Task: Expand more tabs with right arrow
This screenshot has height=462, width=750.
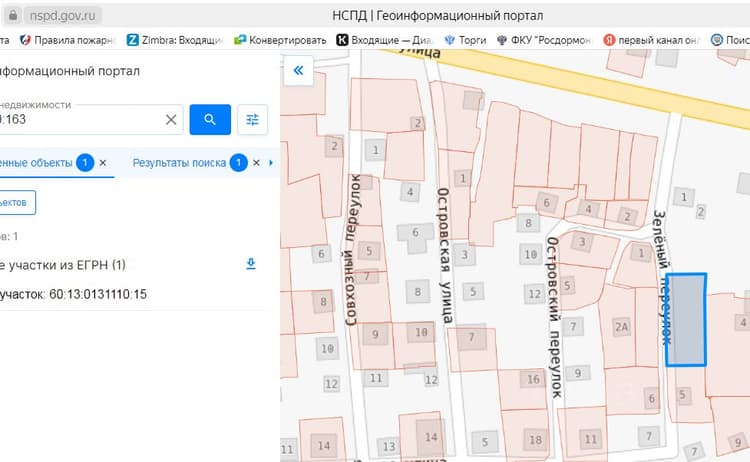Action: 271,163
